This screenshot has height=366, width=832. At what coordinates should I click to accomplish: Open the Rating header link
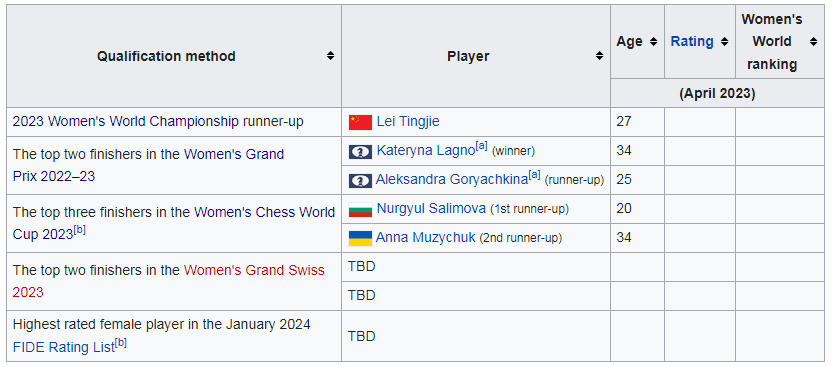[x=692, y=41]
